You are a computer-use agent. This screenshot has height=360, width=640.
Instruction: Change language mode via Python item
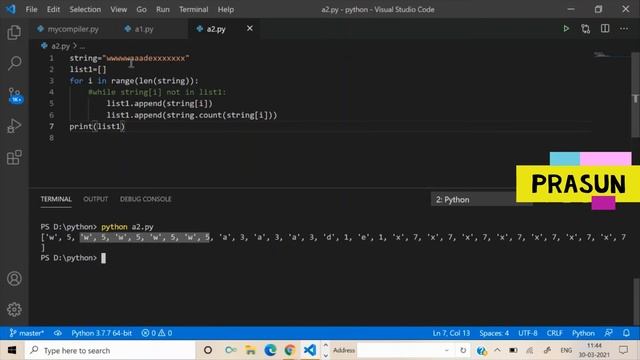pos(583,333)
